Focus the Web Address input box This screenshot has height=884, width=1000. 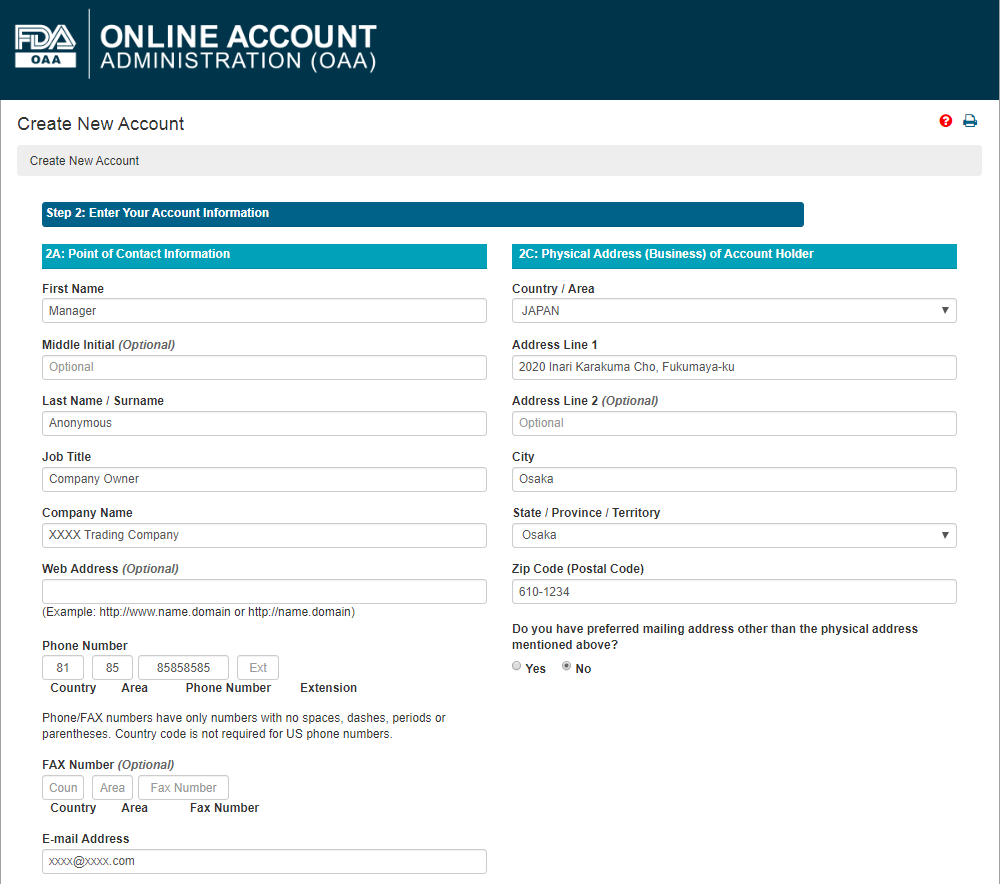264,591
